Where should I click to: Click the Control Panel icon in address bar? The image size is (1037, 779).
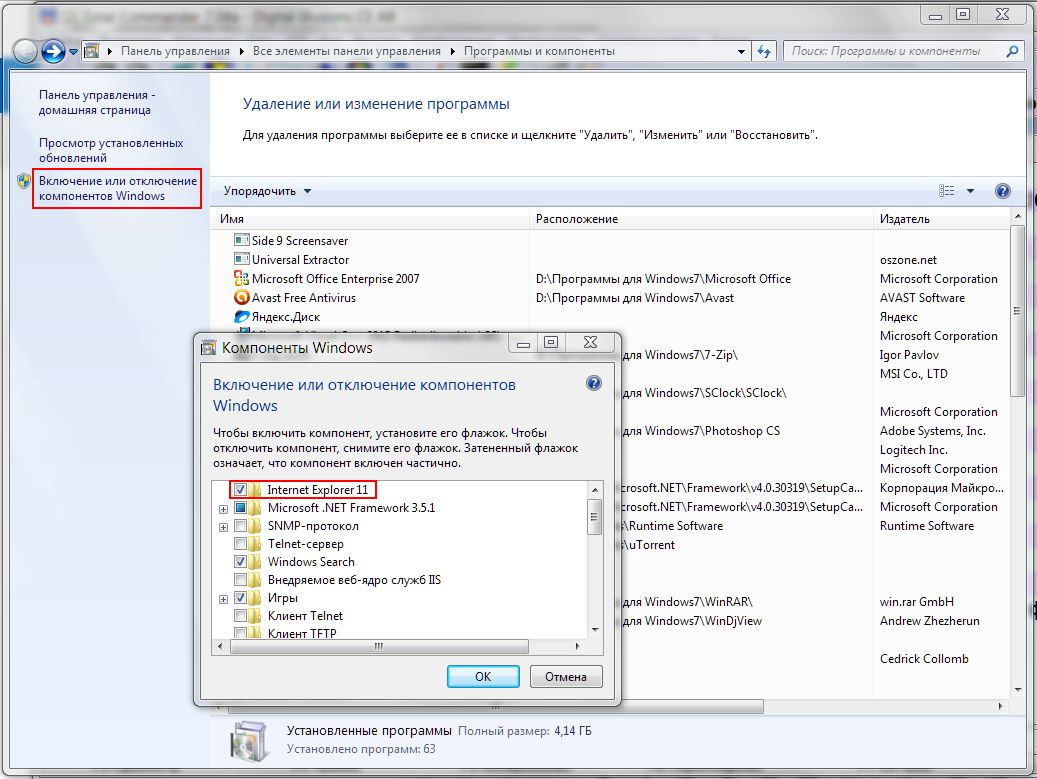tap(92, 51)
